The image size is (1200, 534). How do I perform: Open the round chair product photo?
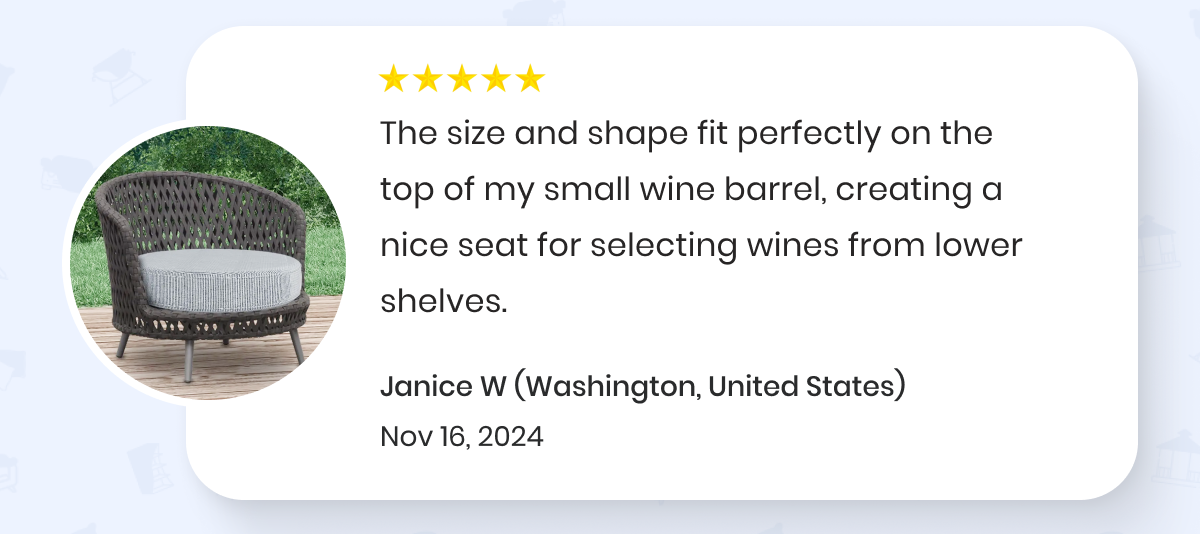click(x=208, y=262)
